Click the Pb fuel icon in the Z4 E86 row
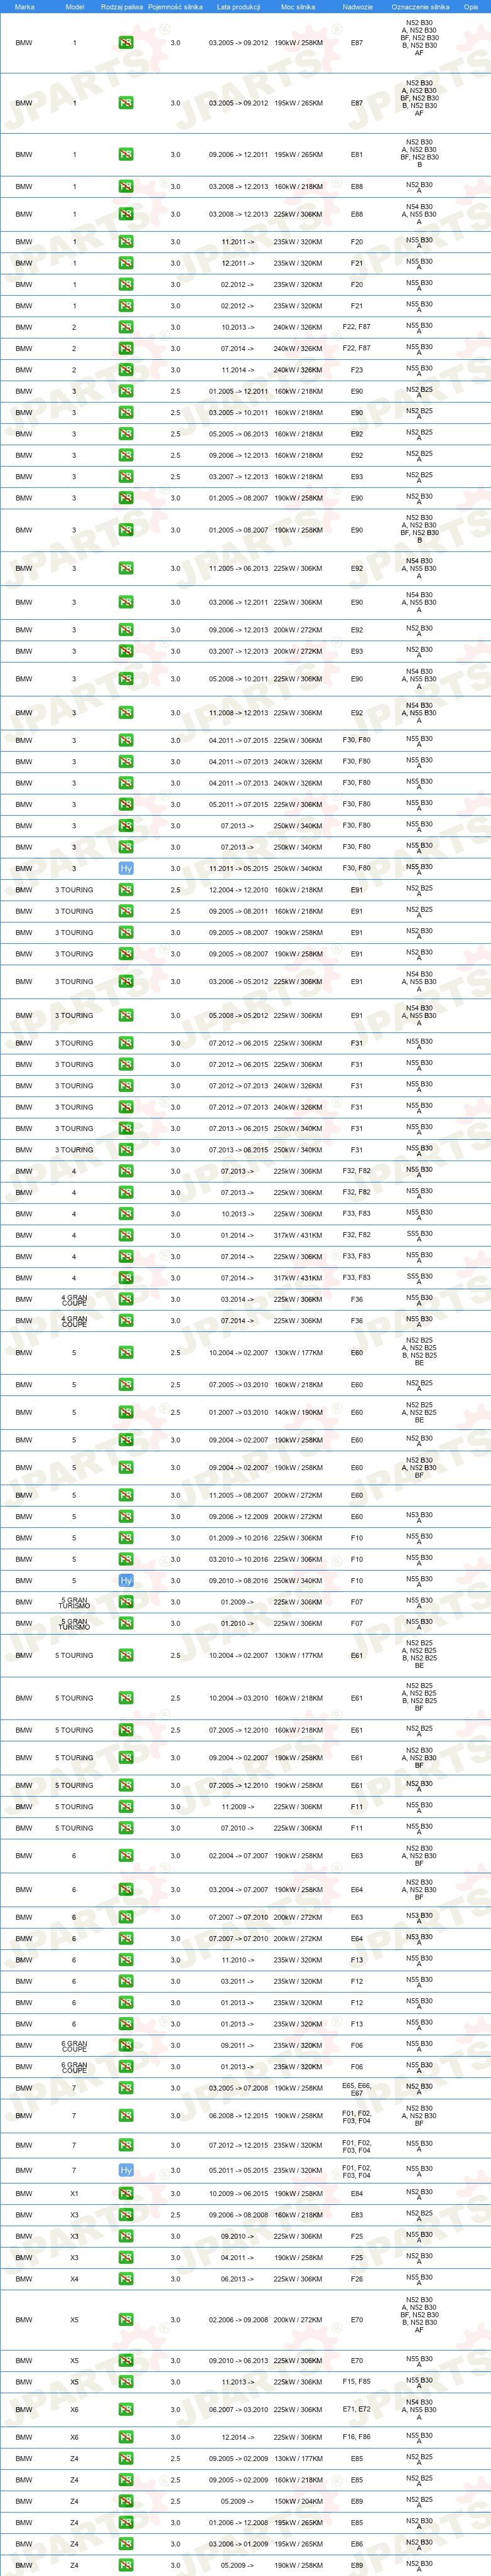This screenshot has width=491, height=2576. coord(126,2543)
